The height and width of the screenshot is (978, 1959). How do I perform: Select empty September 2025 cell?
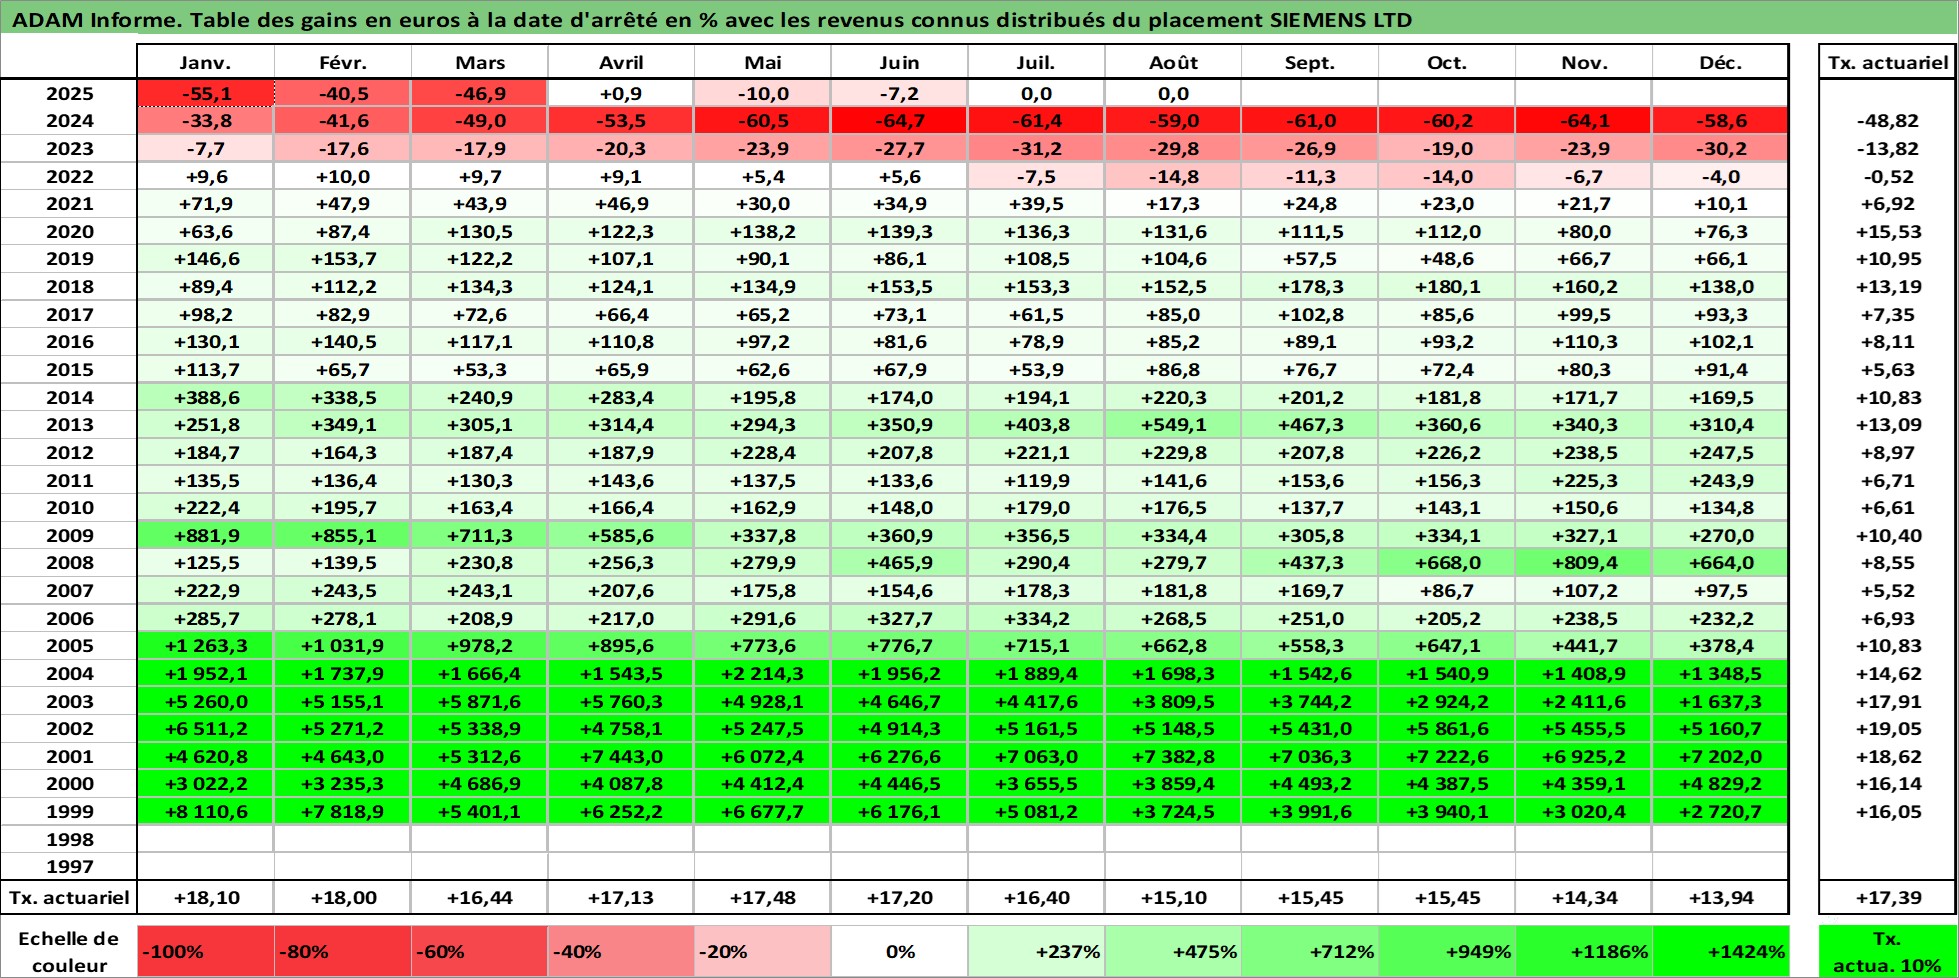(x=1310, y=94)
